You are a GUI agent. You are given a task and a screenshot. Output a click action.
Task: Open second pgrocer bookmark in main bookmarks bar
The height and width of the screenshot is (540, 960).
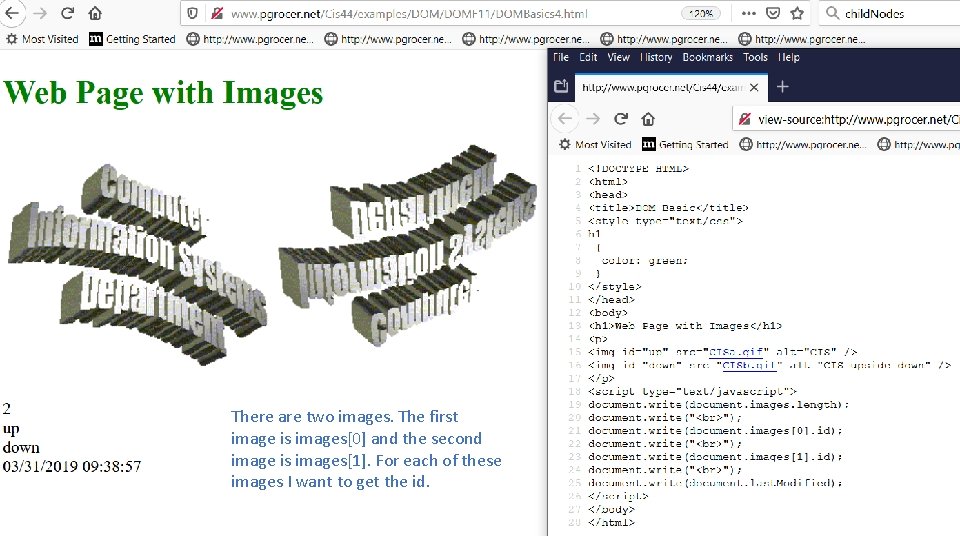(x=388, y=39)
